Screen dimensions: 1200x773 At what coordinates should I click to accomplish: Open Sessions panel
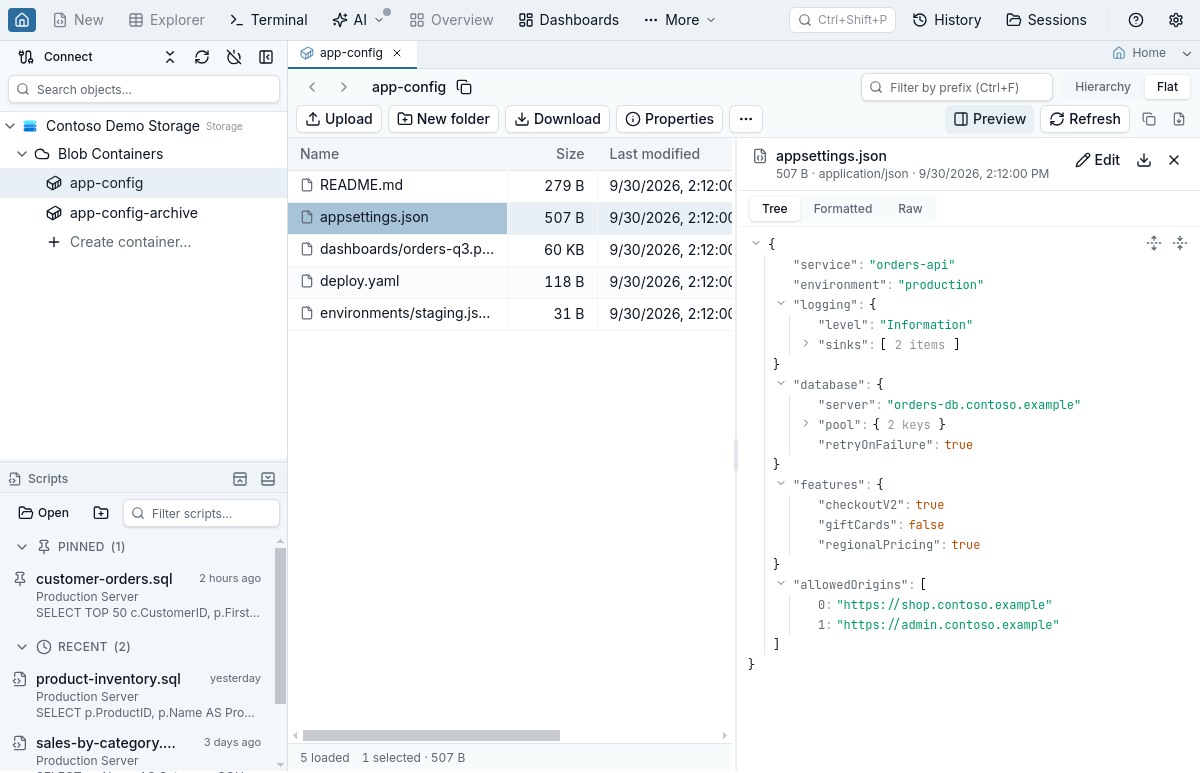tap(1046, 20)
